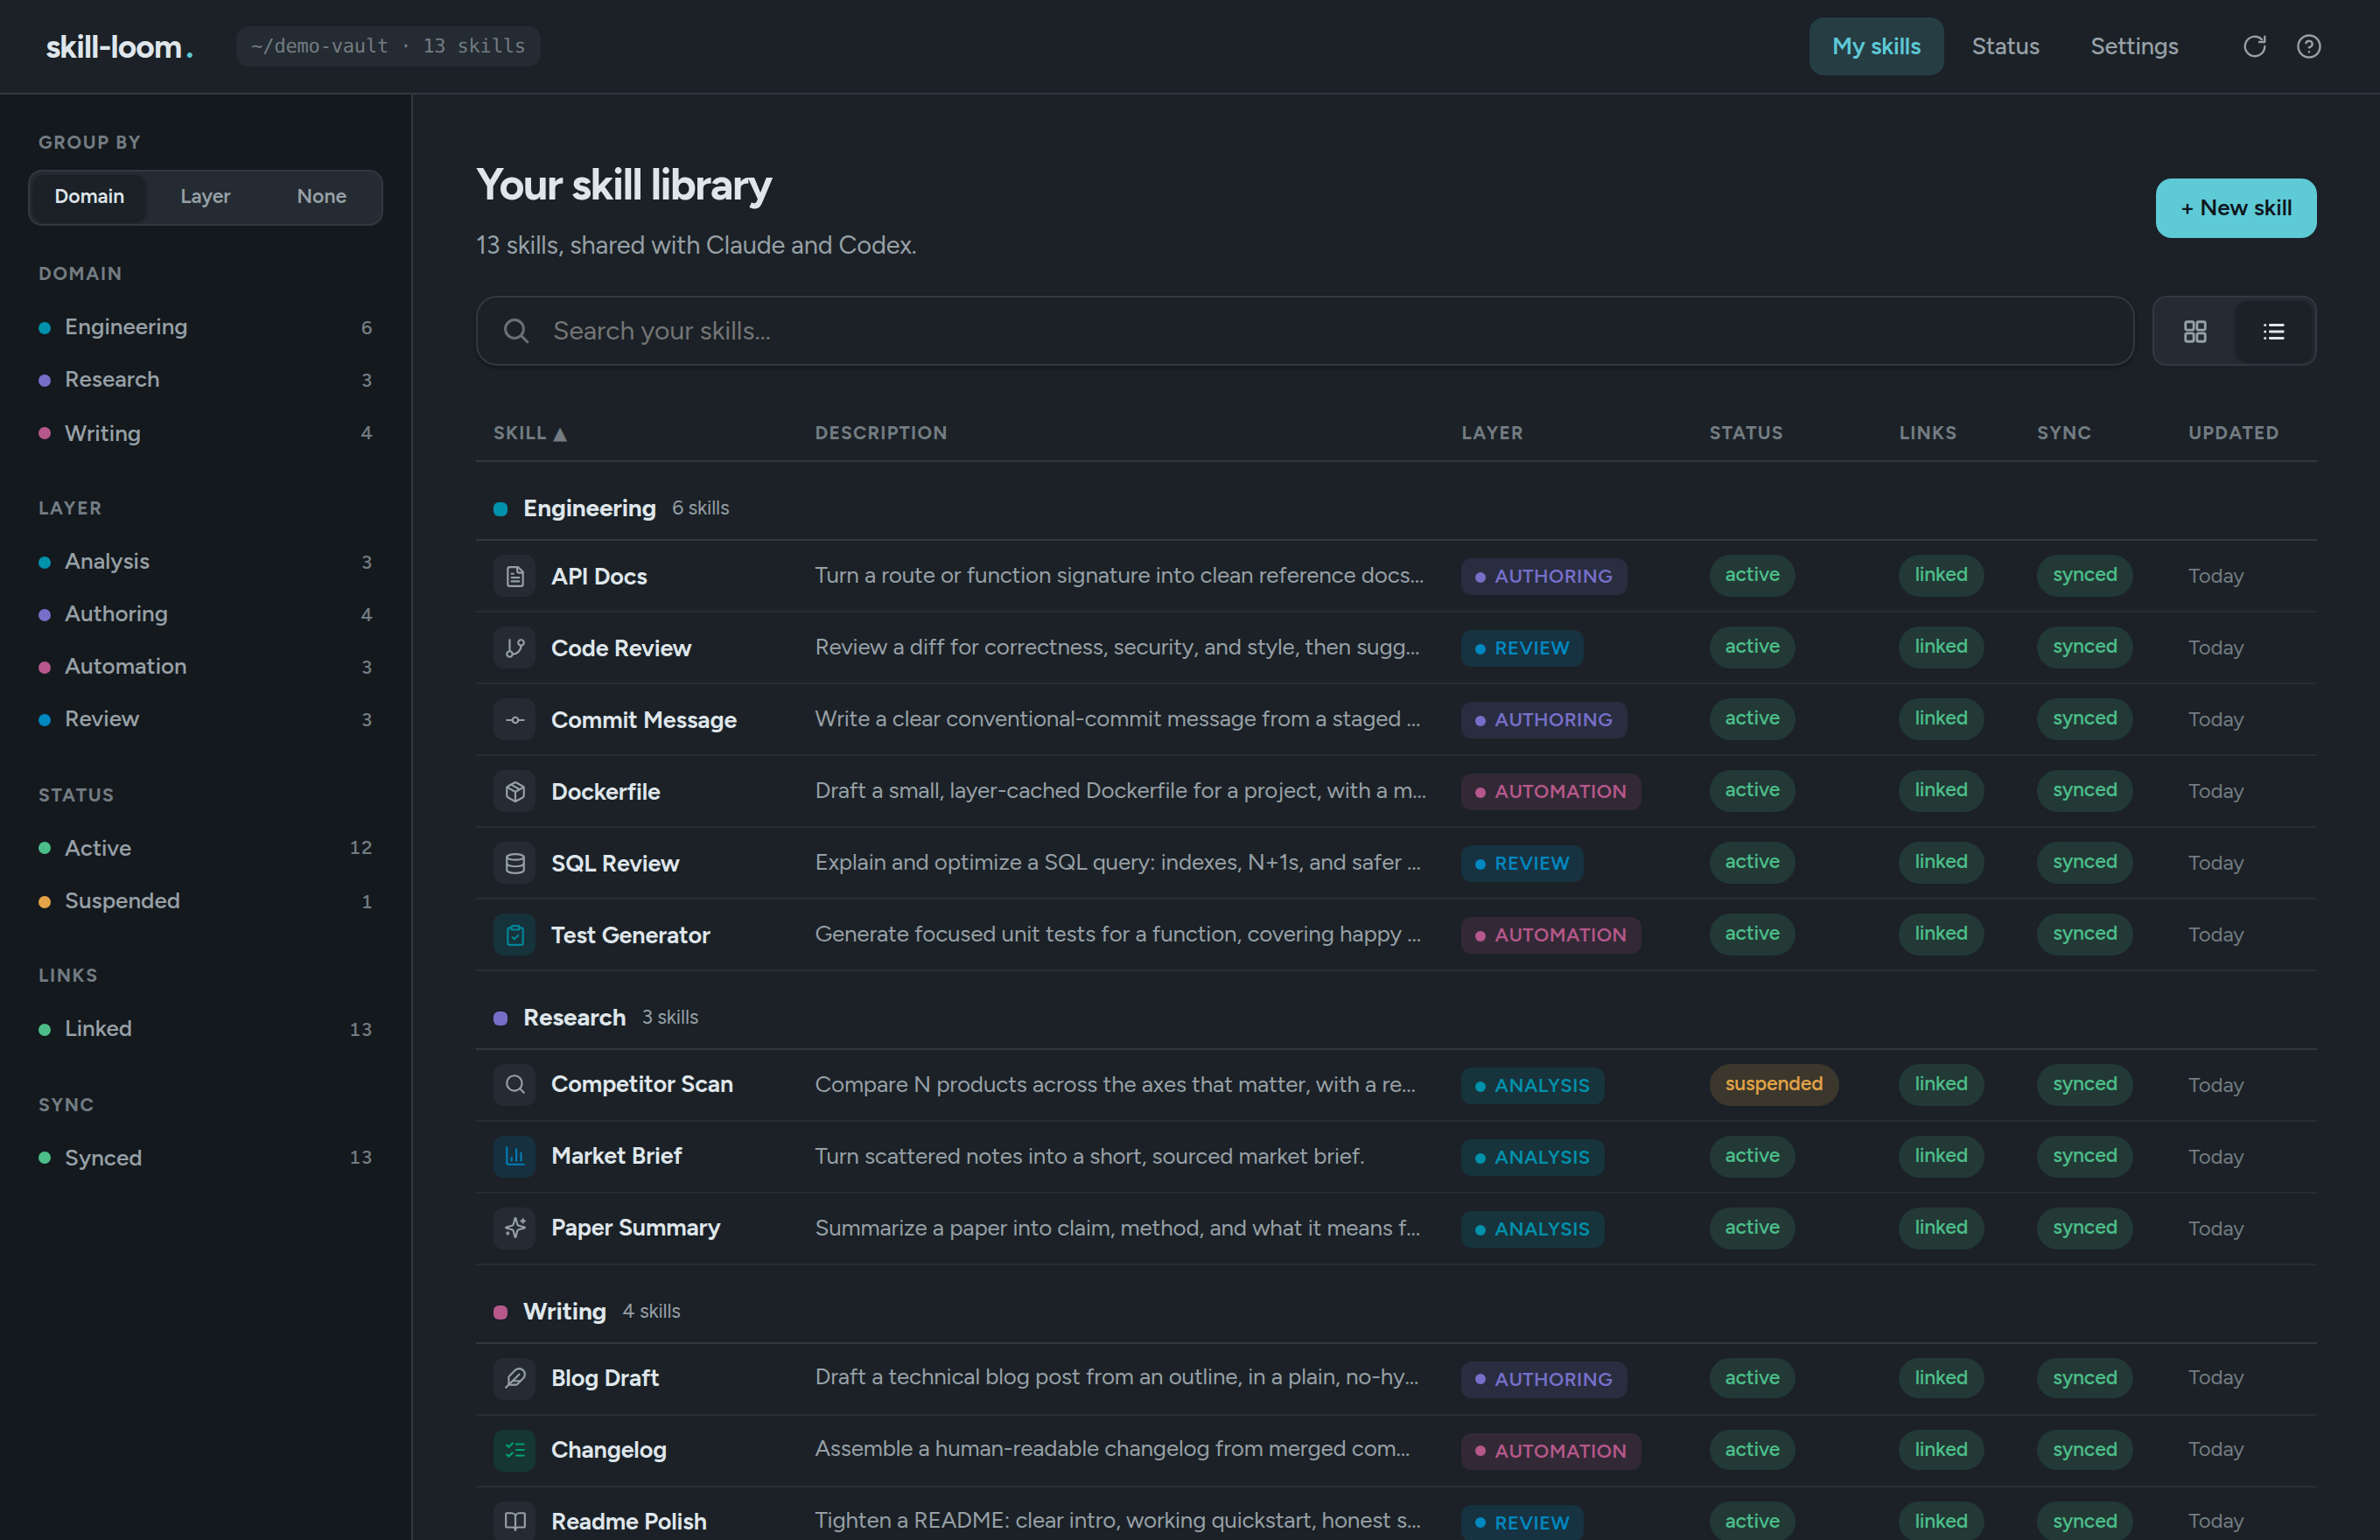The width and height of the screenshot is (2380, 1540).
Task: Filter by Synced skills
Action: [x=205, y=1157]
